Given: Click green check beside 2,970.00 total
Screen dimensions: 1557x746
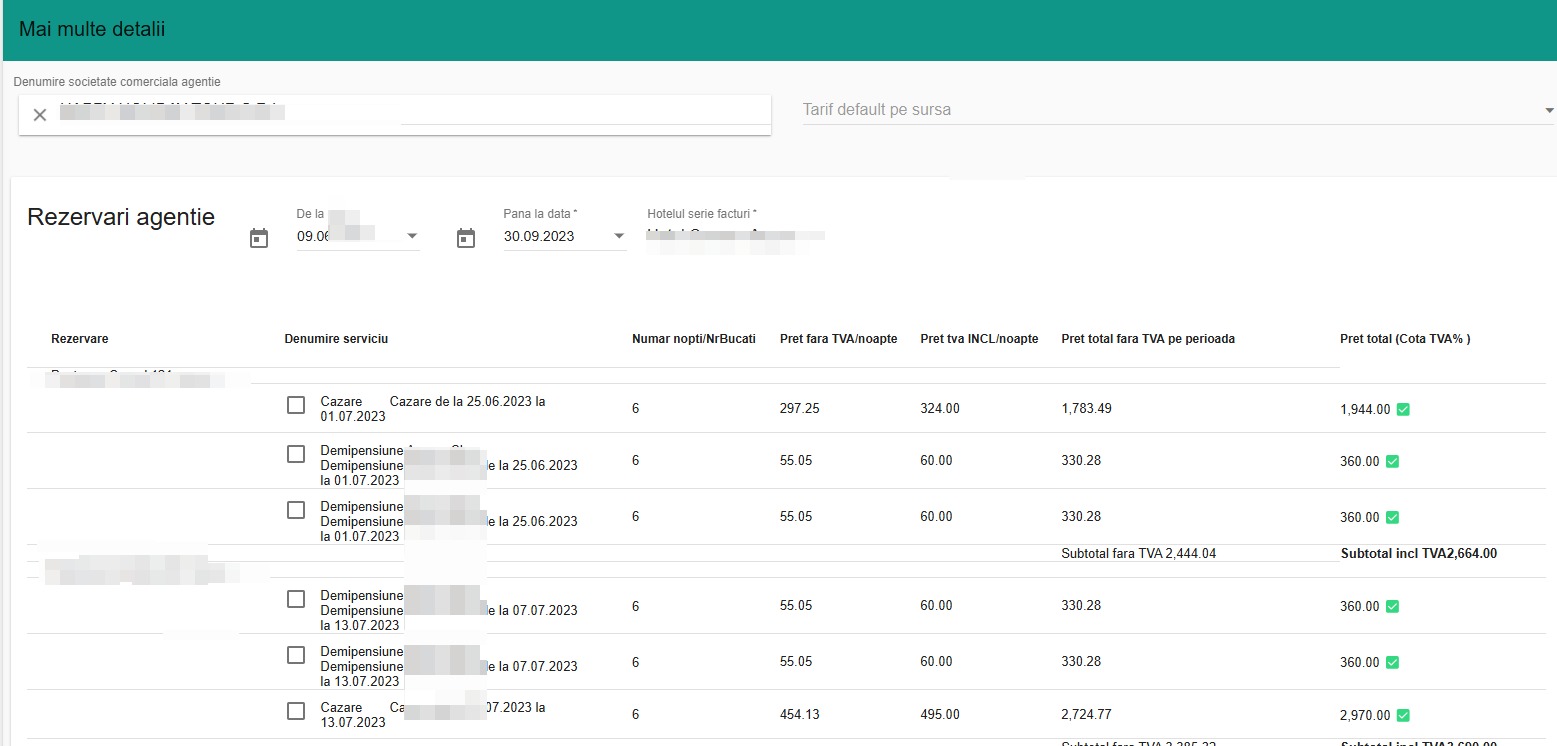Looking at the screenshot, I should click(1403, 715).
